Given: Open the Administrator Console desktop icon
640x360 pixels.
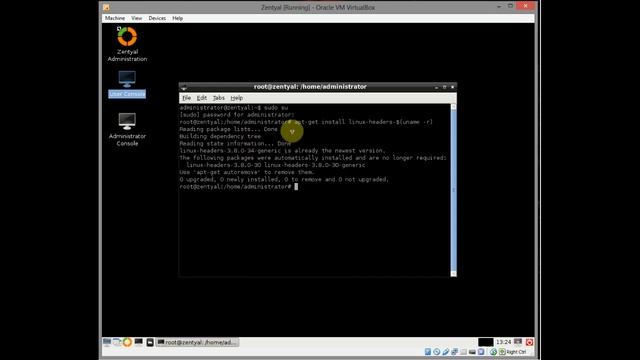Looking at the screenshot, I should (127, 129).
